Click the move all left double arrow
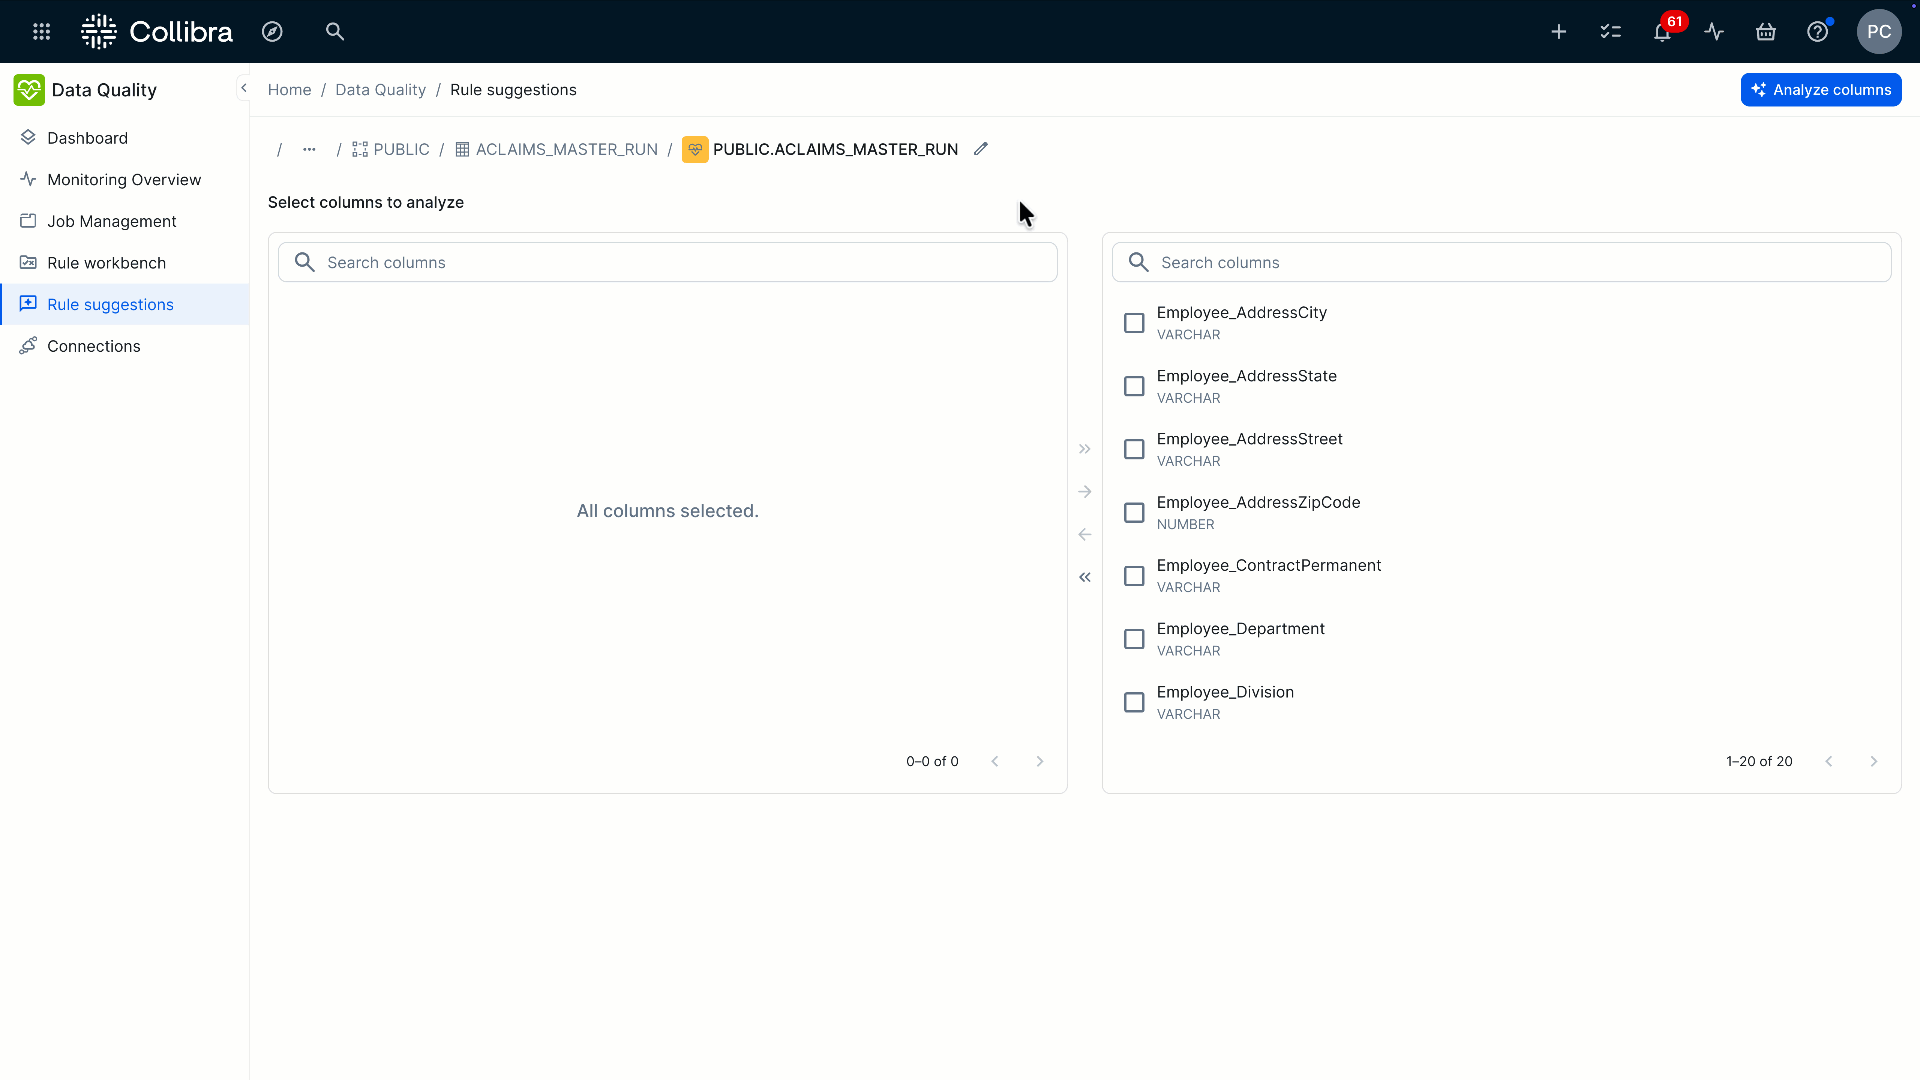Viewport: 1920px width, 1080px height. click(1085, 577)
